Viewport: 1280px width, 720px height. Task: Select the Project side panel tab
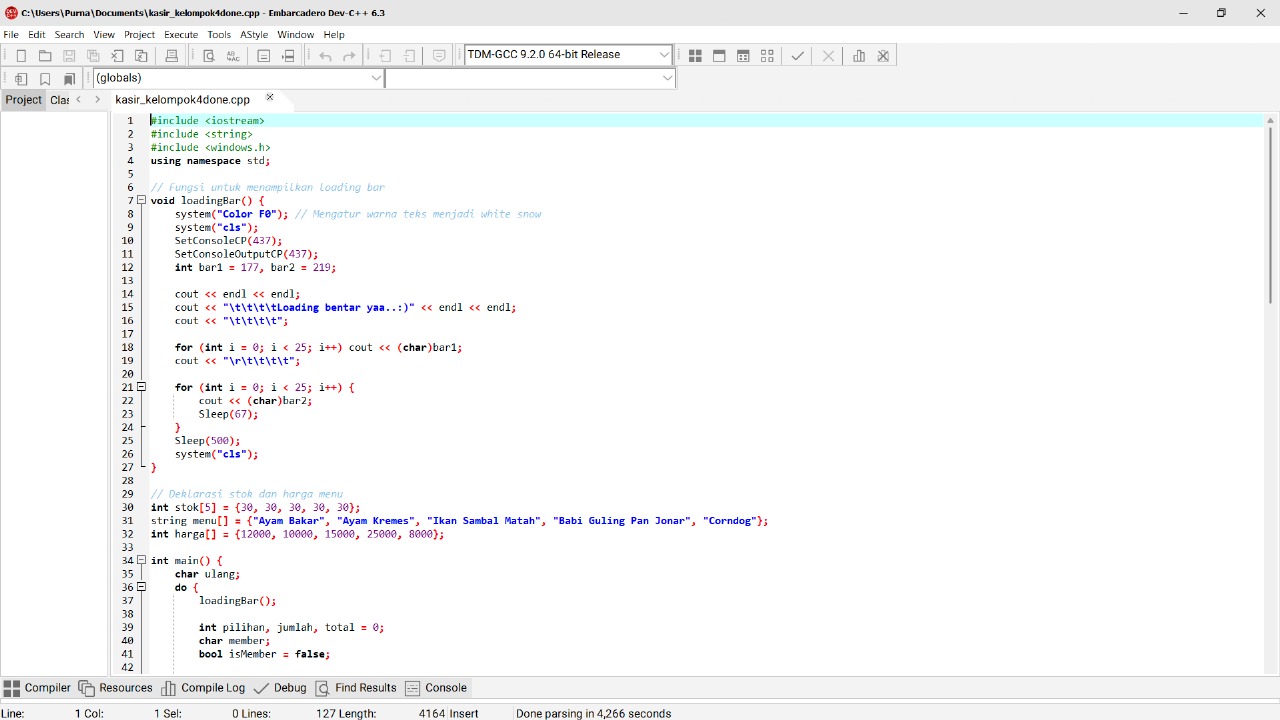point(23,100)
